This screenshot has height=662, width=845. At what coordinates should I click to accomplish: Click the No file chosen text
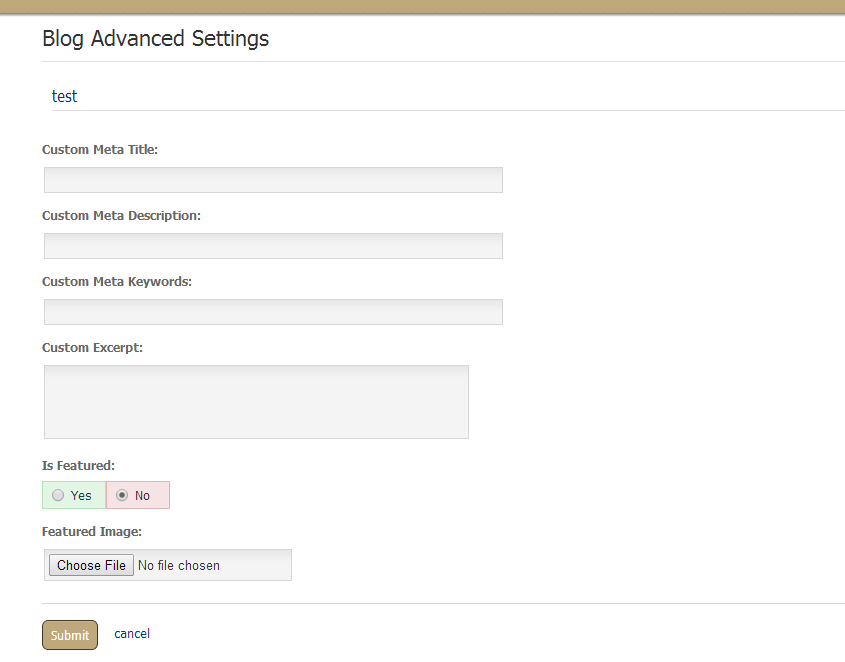[179, 566]
